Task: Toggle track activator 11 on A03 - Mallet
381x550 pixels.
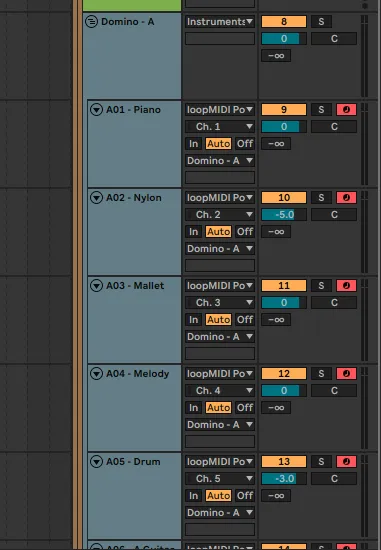Action: click(284, 286)
